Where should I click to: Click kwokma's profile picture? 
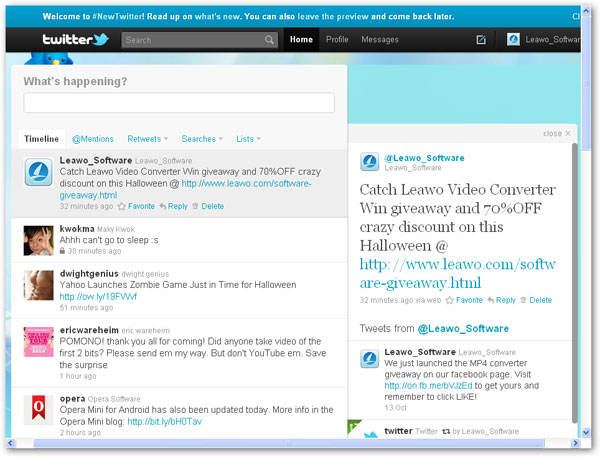coord(39,240)
